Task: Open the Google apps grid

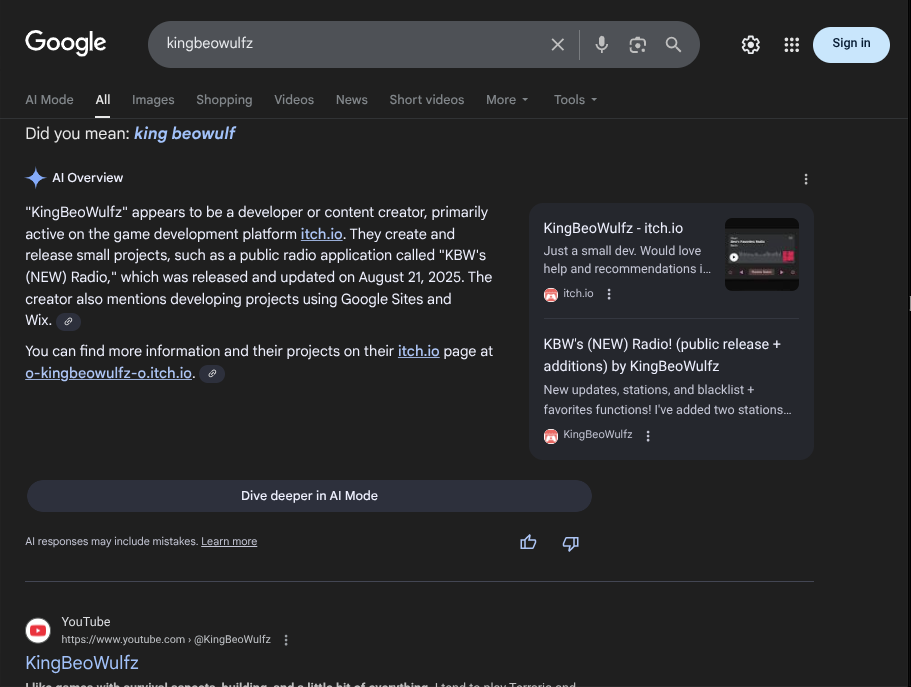Action: click(x=791, y=44)
